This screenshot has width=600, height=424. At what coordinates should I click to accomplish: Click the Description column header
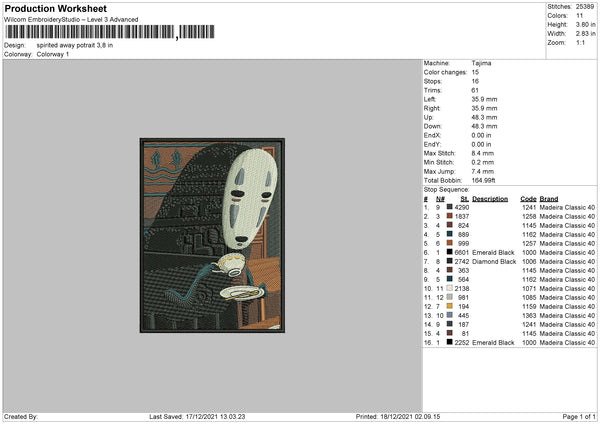click(490, 199)
